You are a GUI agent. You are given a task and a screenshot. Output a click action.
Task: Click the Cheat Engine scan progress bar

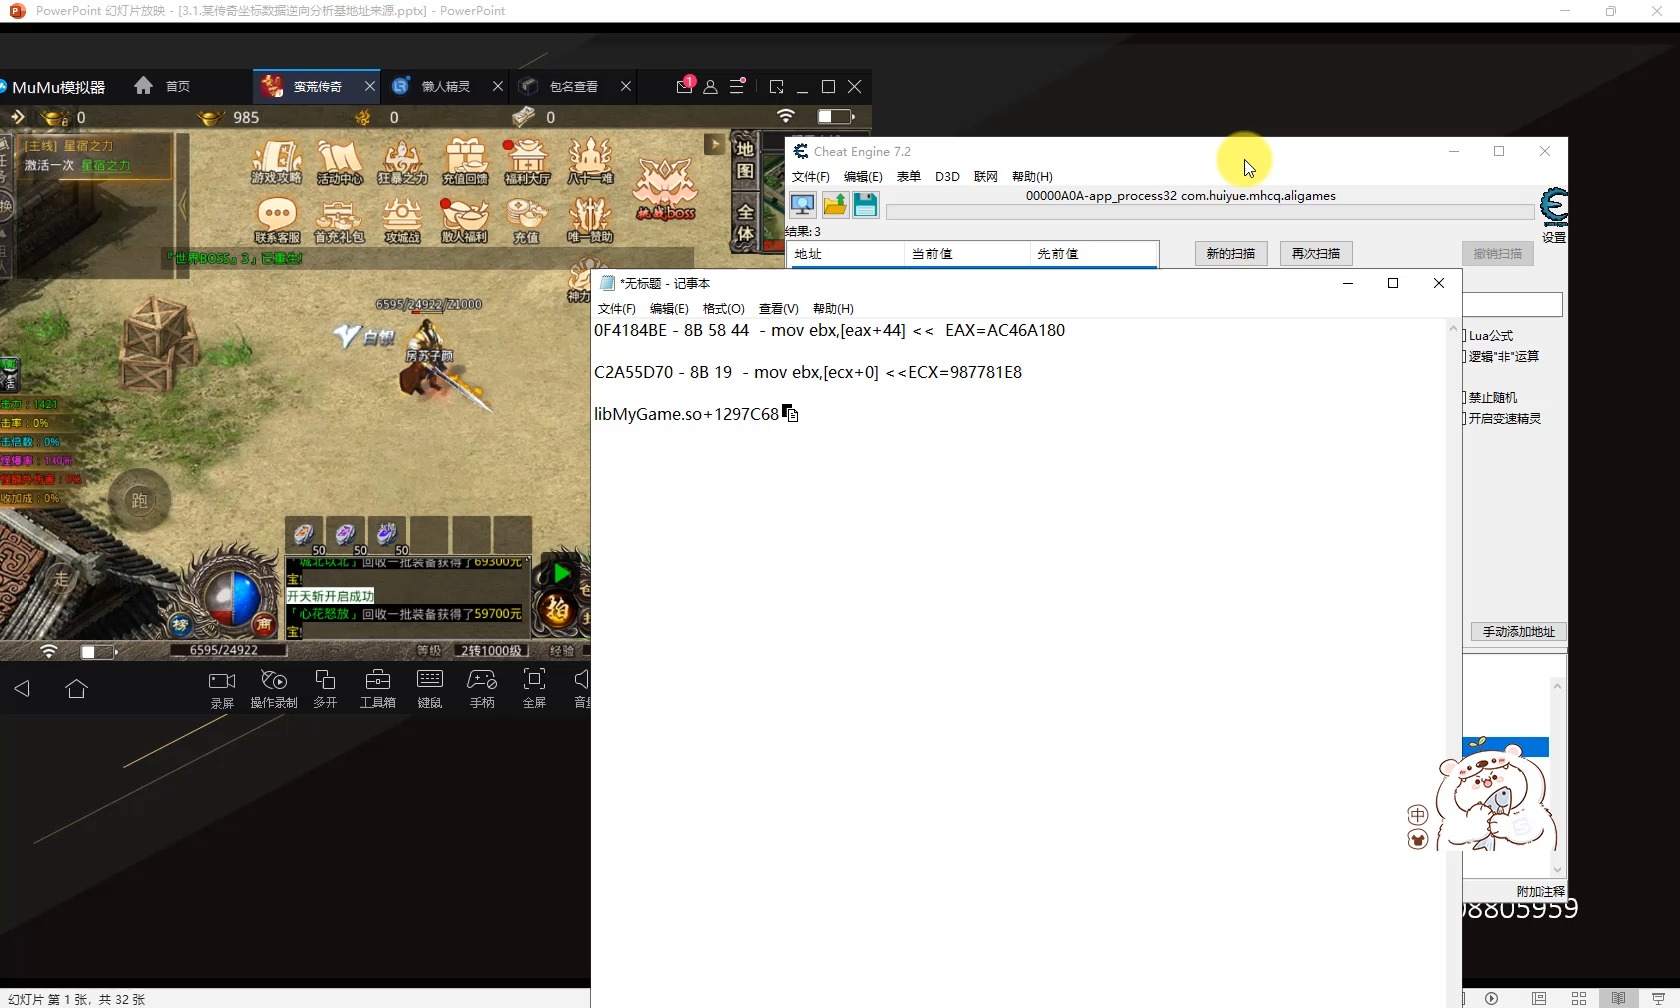click(1210, 212)
